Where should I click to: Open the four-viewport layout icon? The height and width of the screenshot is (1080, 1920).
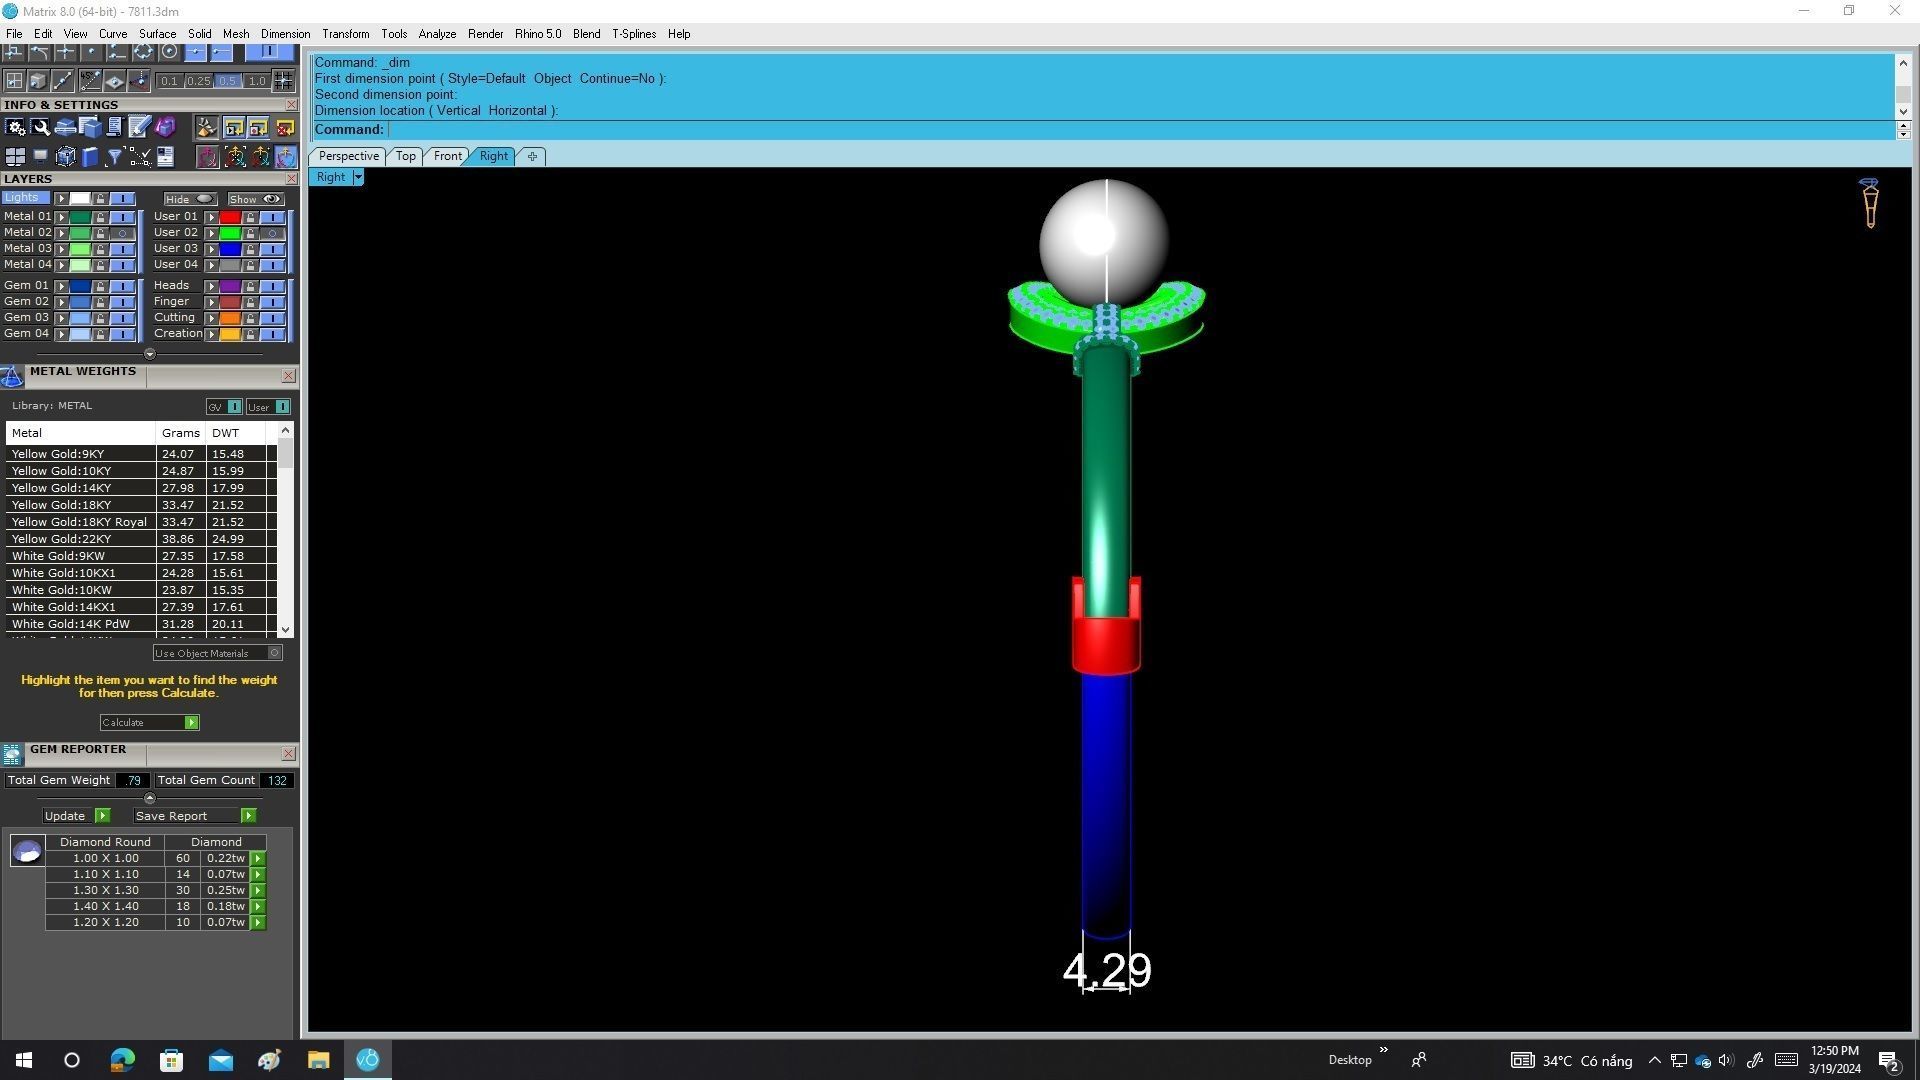[x=15, y=156]
